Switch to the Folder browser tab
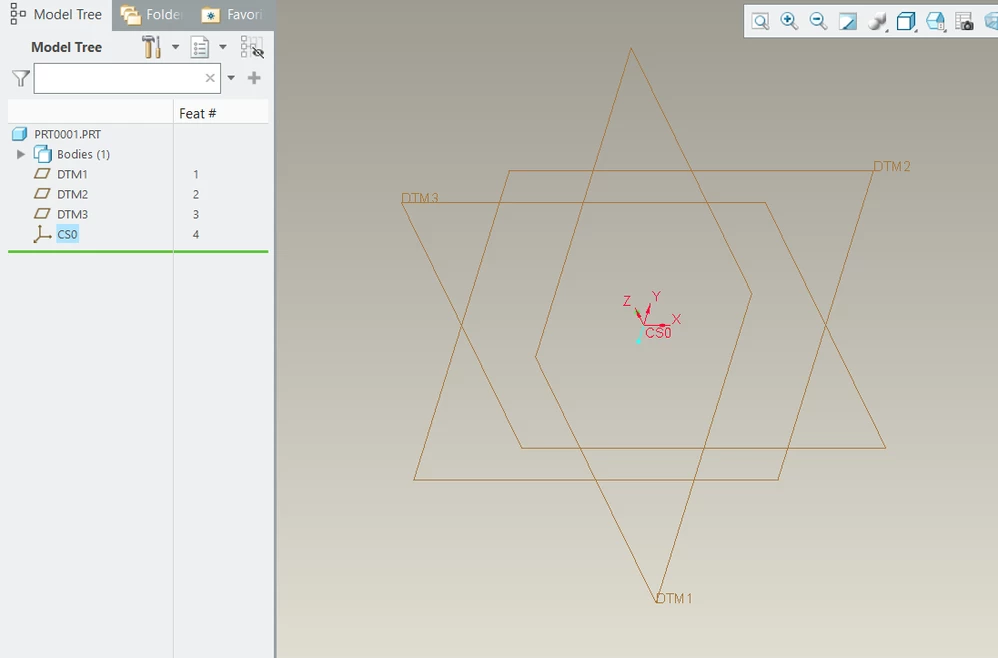998x658 pixels. pos(151,15)
